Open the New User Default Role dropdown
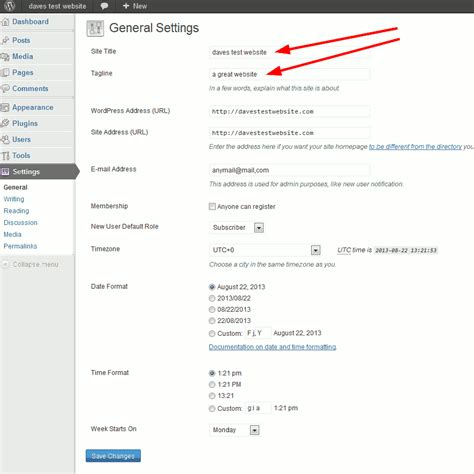 (237, 228)
